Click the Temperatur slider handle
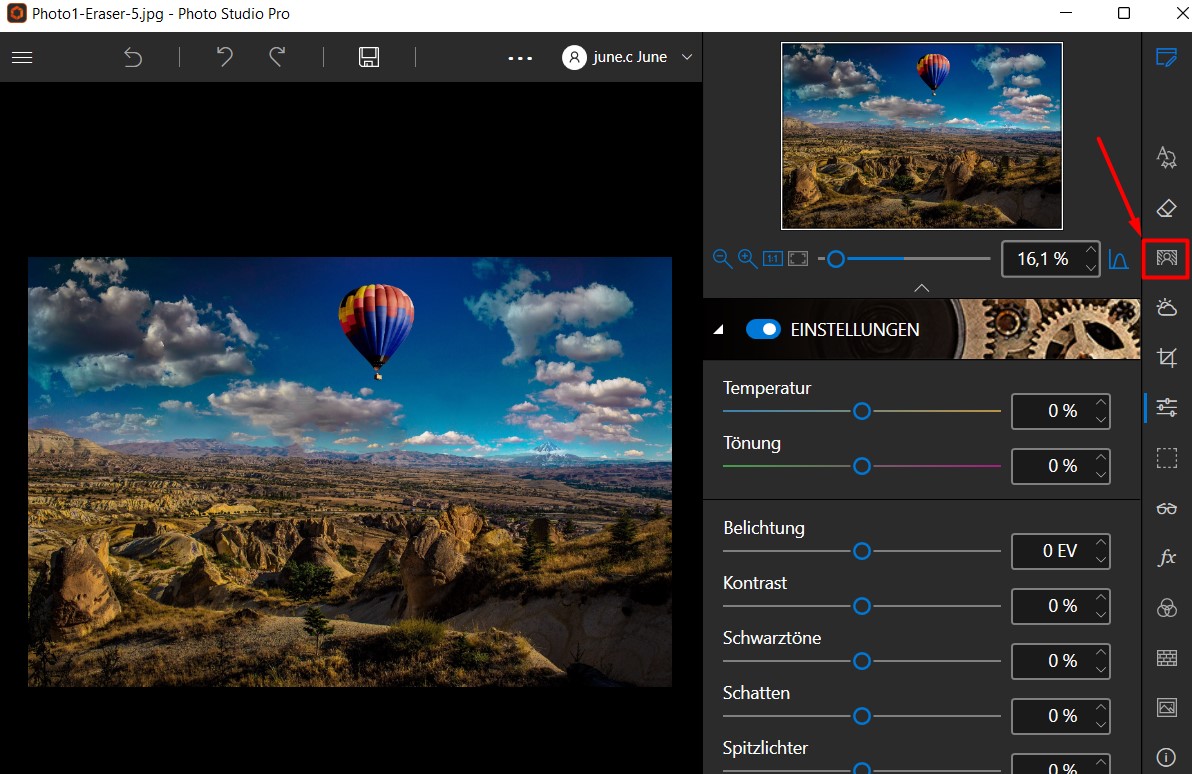This screenshot has height=774, width=1192. coord(861,411)
